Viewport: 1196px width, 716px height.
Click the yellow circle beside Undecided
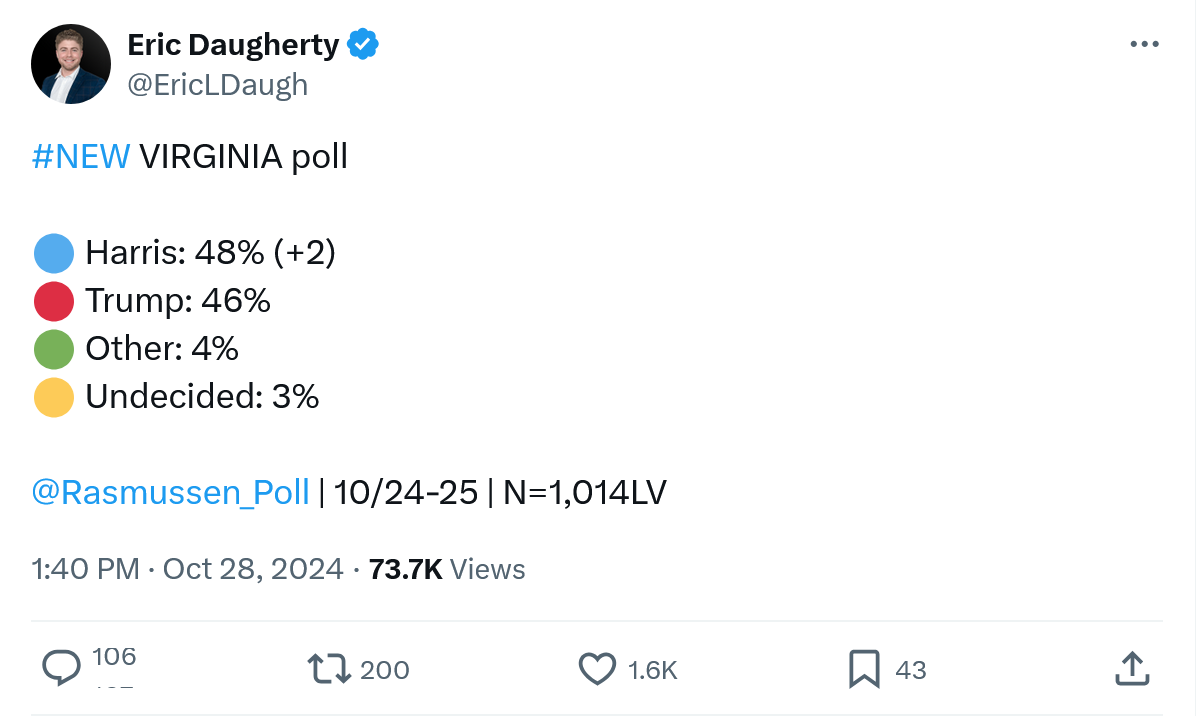54,397
